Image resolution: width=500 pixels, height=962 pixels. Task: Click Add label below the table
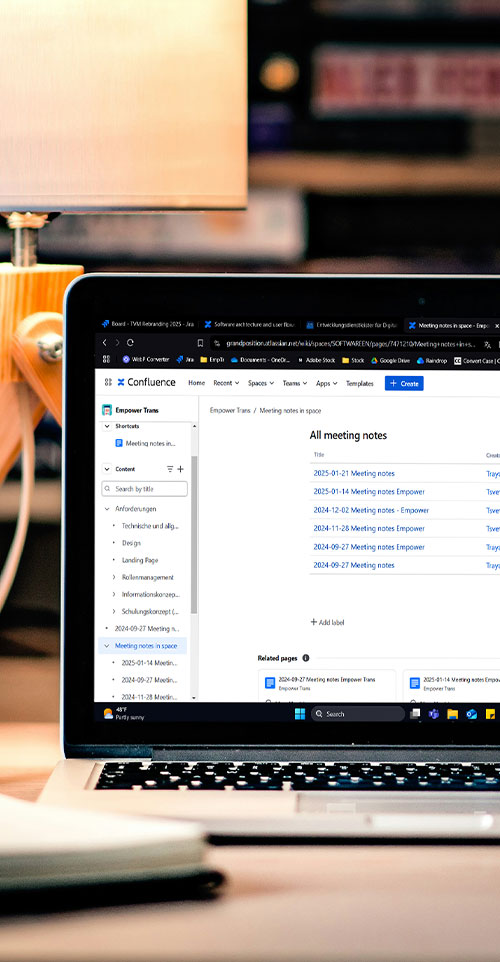tap(327, 622)
